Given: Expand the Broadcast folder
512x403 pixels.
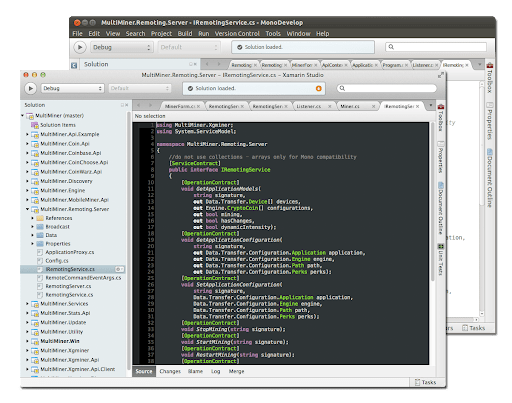Looking at the screenshot, I should click(33, 227).
